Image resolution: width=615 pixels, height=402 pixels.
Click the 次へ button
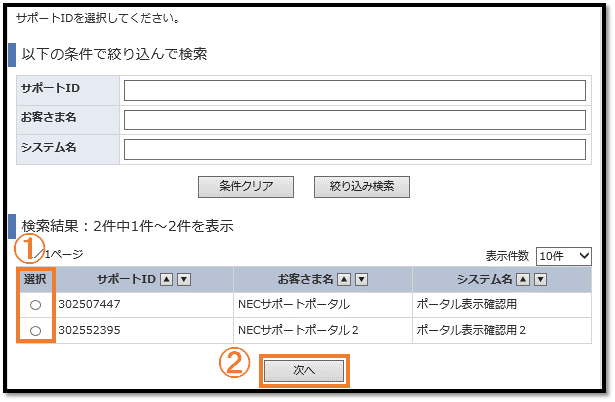tap(304, 370)
